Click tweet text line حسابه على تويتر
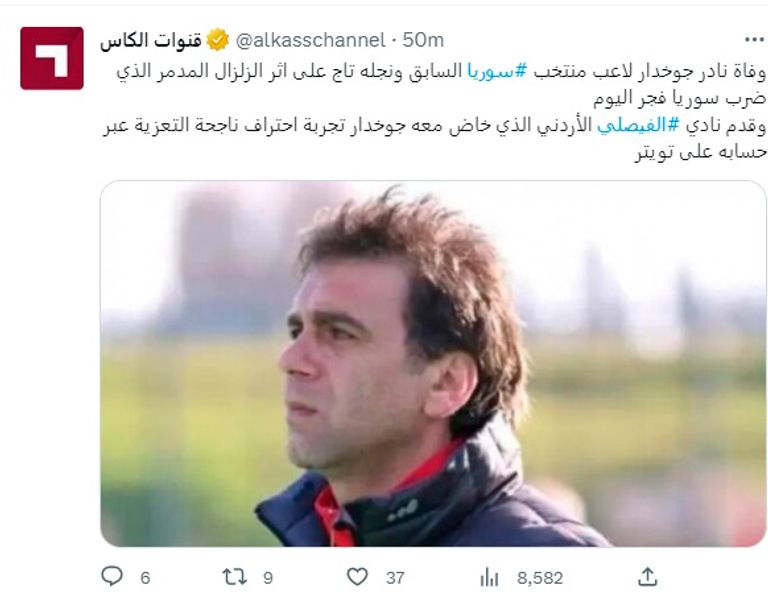The width and height of the screenshot is (768, 602). click(x=700, y=152)
